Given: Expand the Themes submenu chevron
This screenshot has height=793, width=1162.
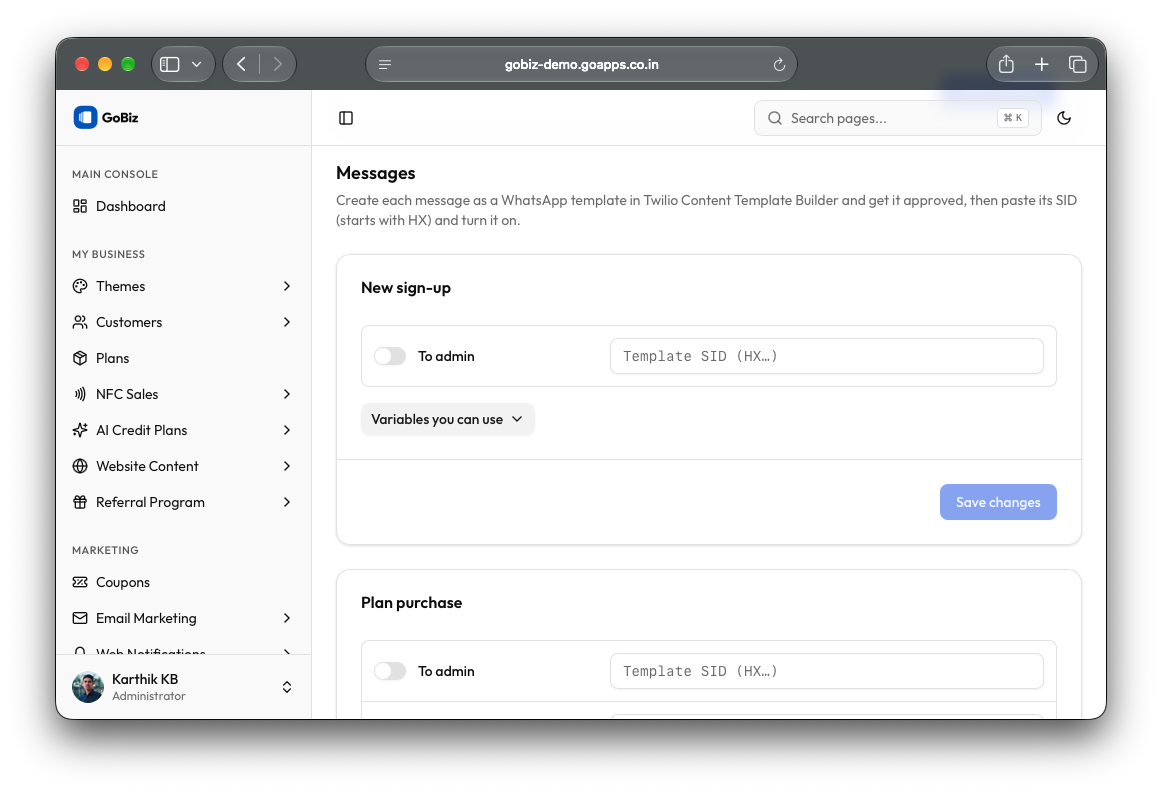Looking at the screenshot, I should click(287, 286).
